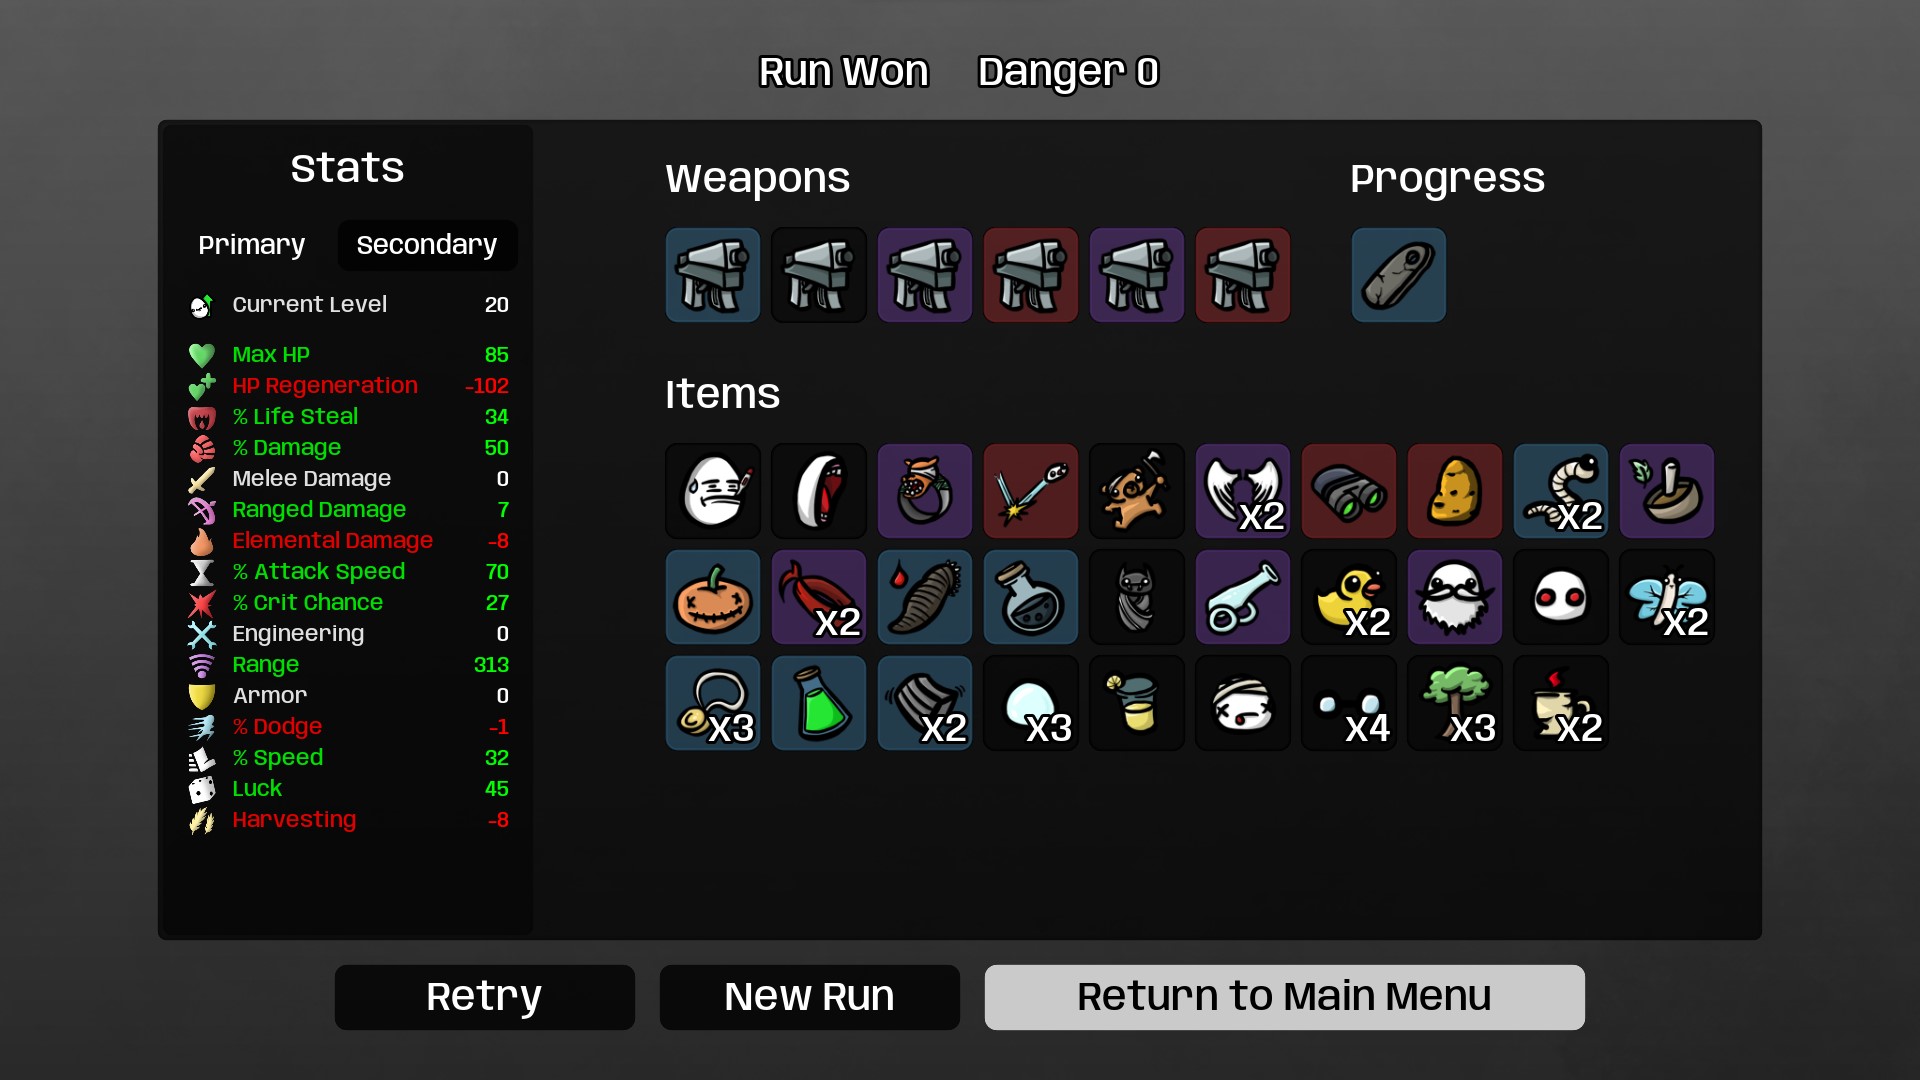
Task: Click the Progress stone tablet thumbnail
Action: (1399, 275)
